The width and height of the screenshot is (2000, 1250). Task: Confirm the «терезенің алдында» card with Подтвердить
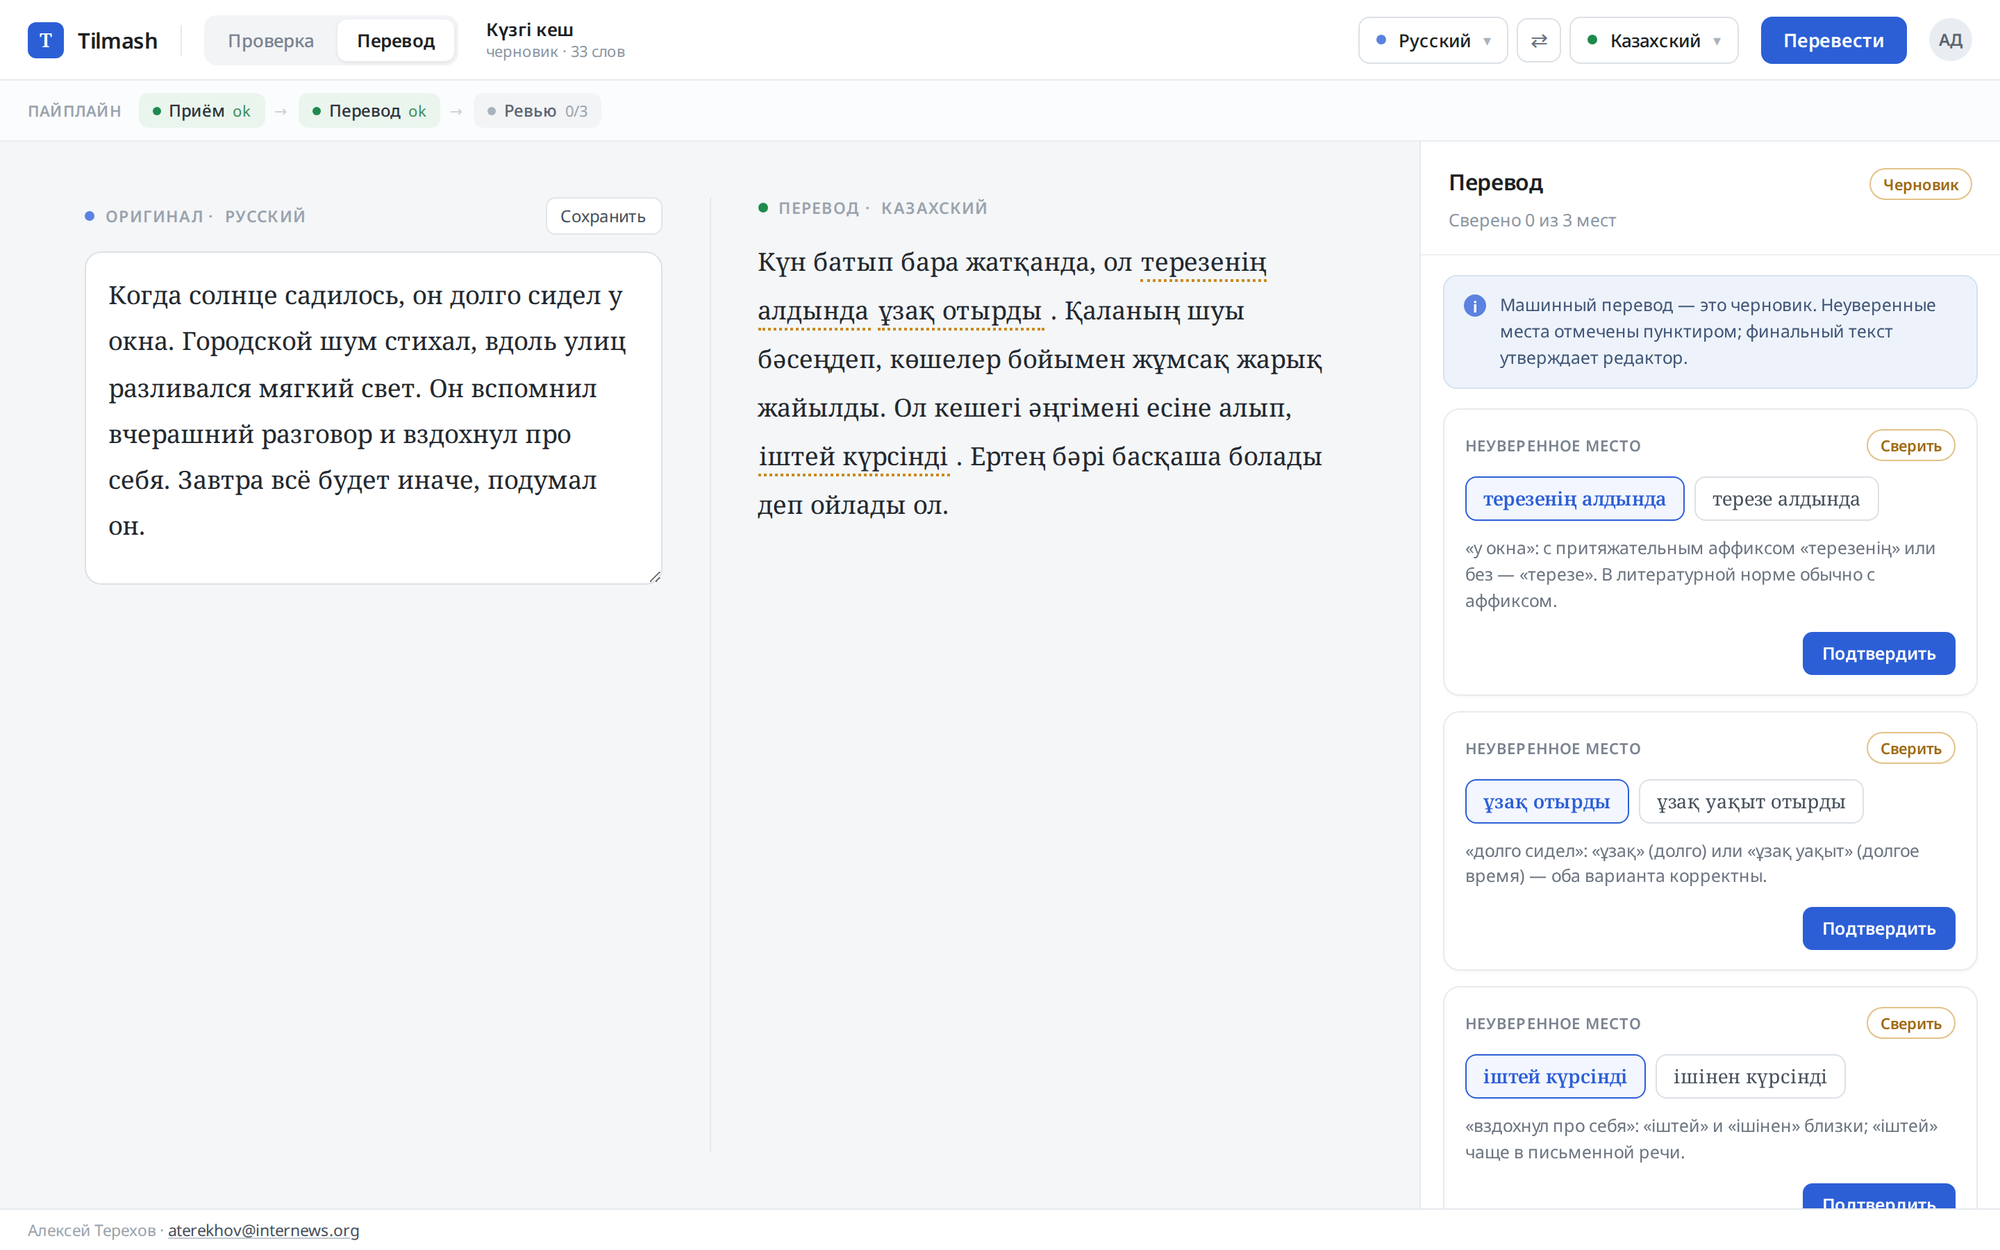pyautogui.click(x=1878, y=654)
